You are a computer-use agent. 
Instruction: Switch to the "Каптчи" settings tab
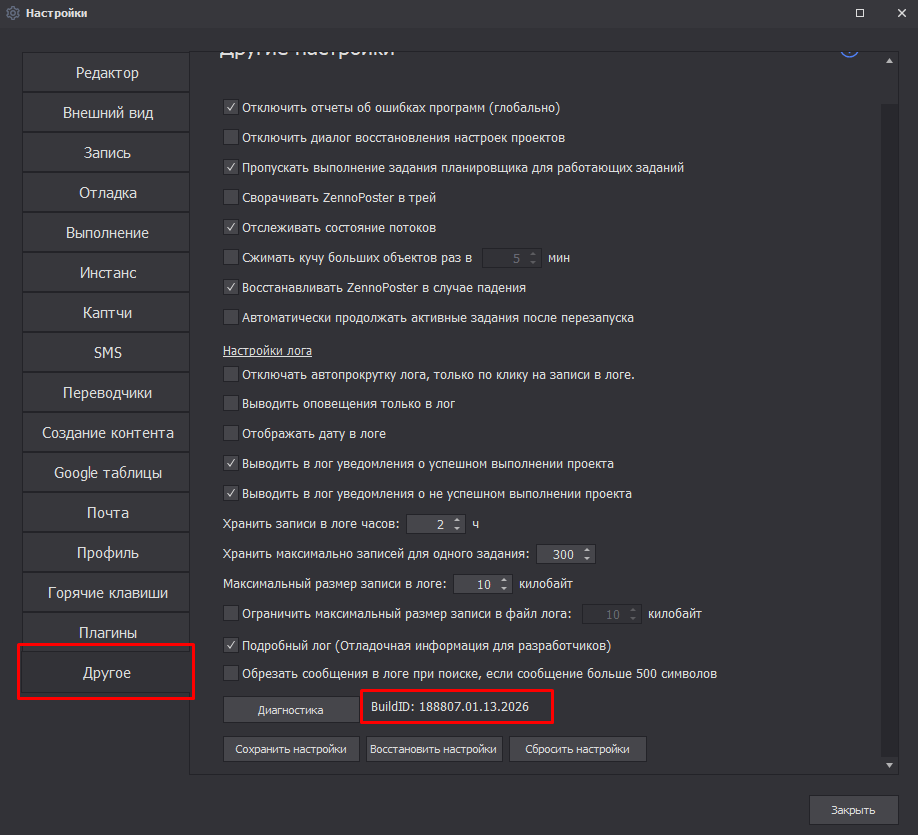point(107,313)
